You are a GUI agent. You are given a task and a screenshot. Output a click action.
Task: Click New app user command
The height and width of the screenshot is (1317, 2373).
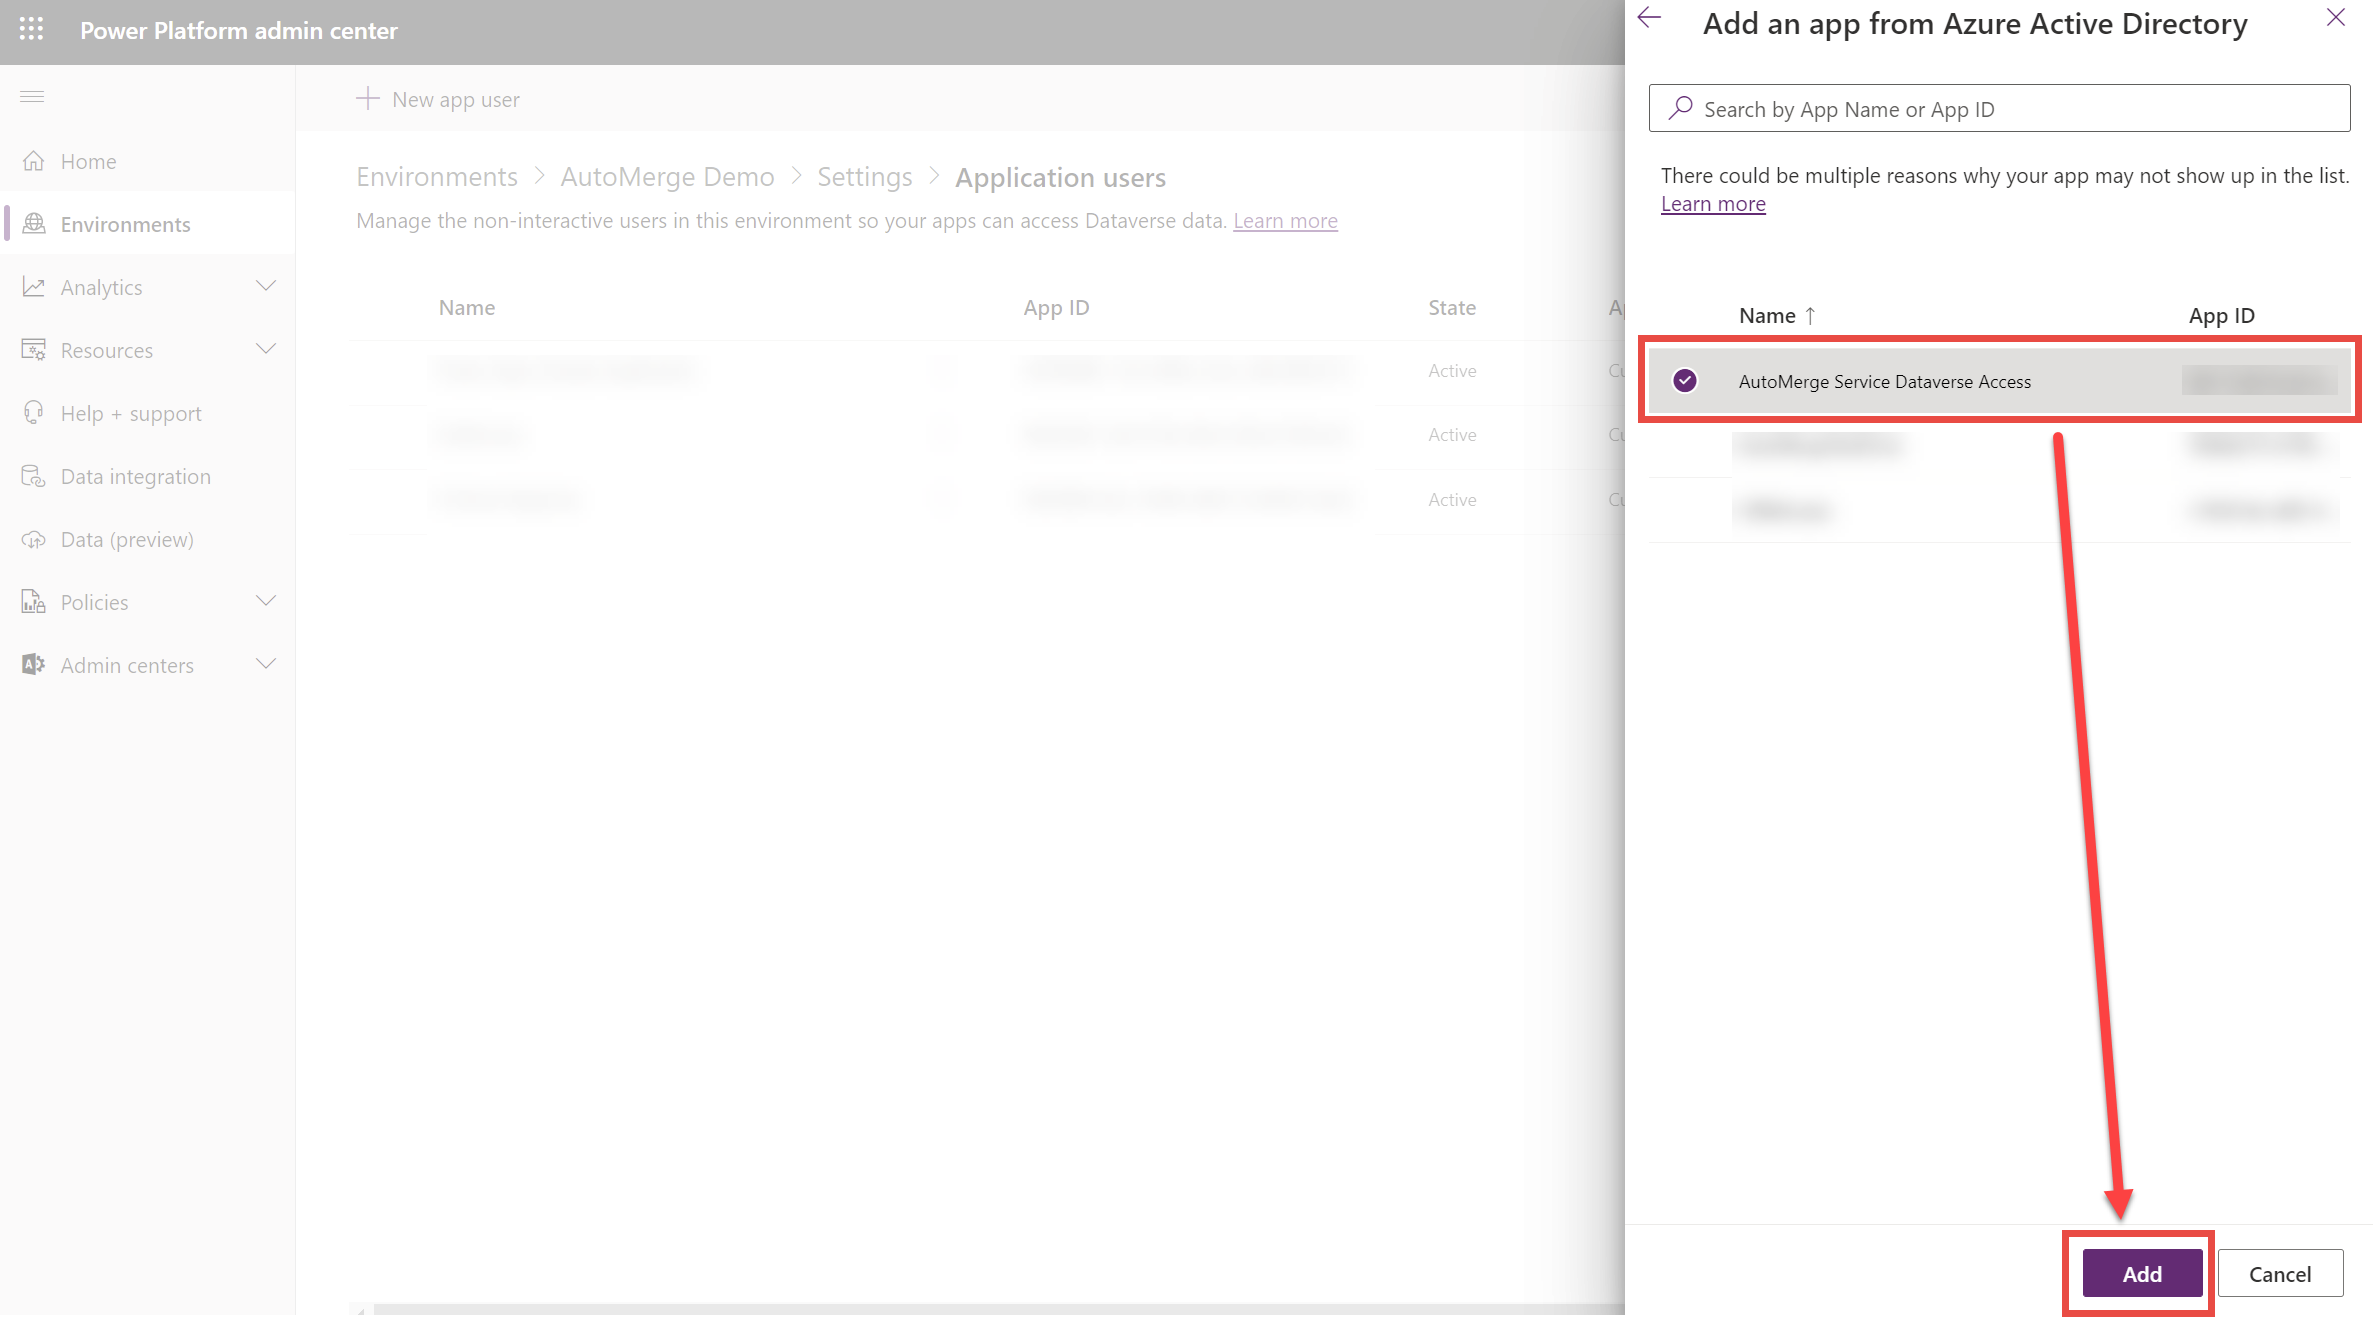click(438, 99)
